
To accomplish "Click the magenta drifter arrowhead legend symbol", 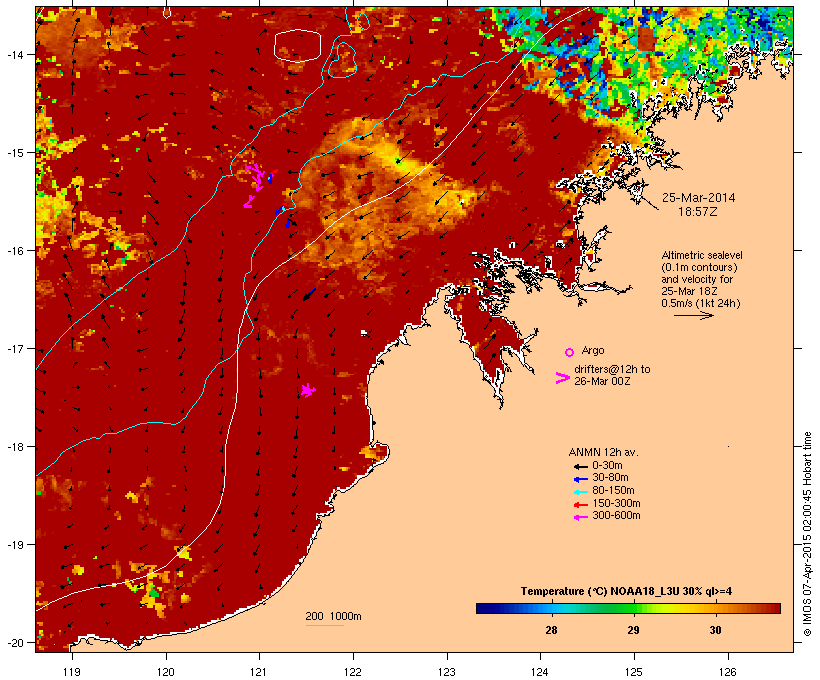I will 563,378.
